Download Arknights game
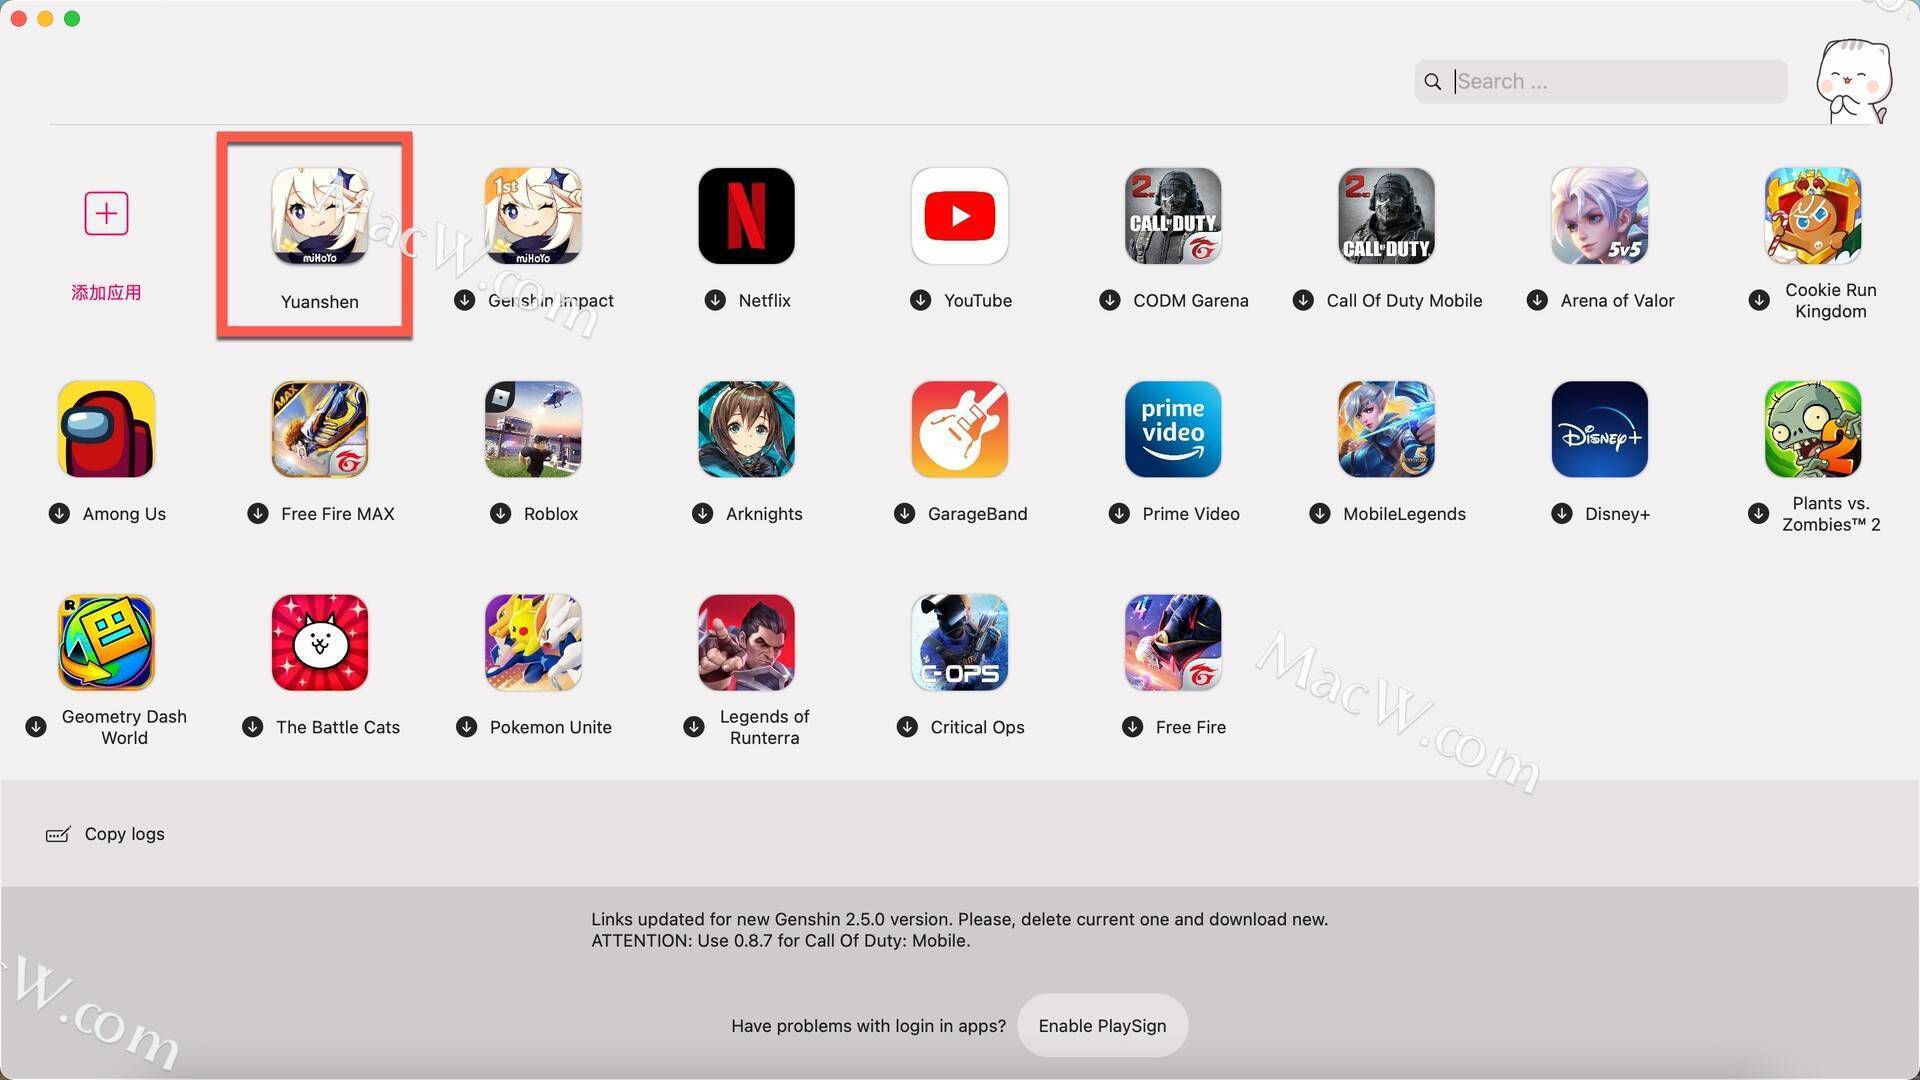 [x=702, y=514]
